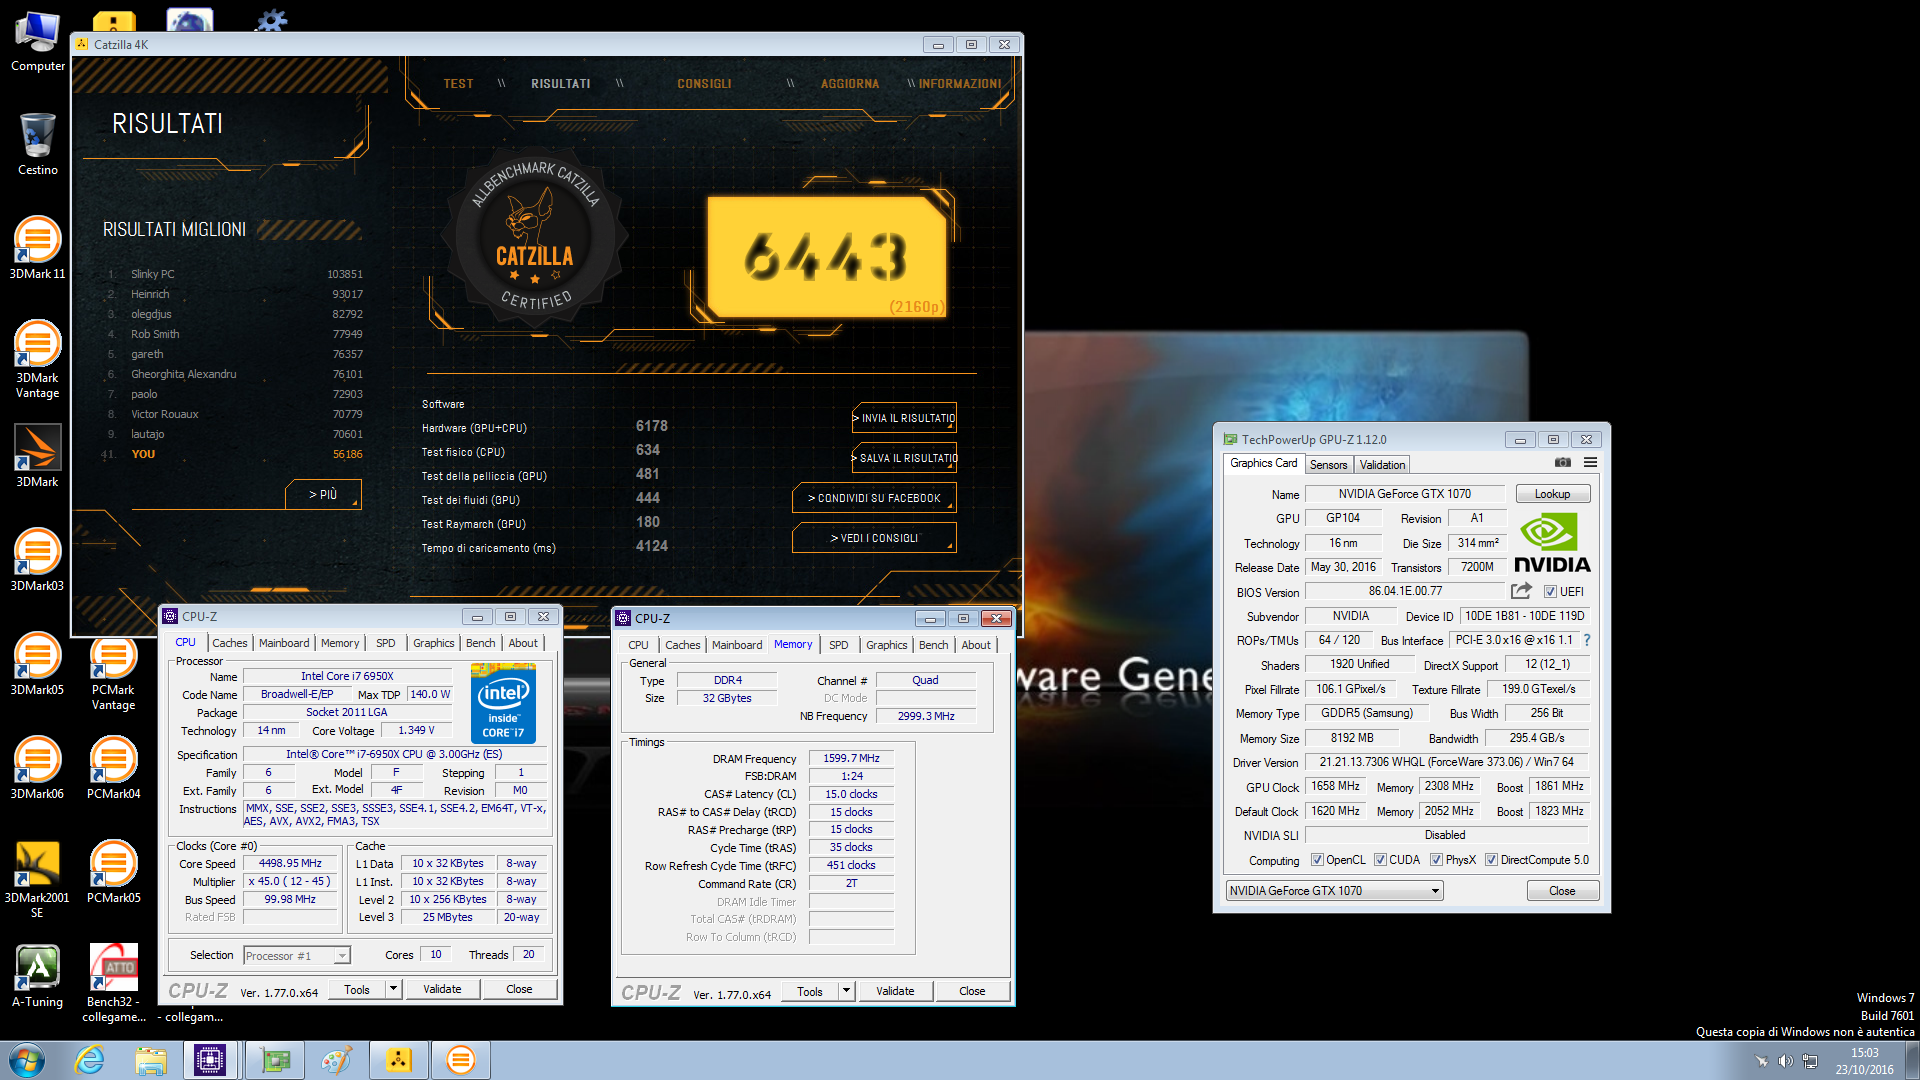This screenshot has width=1920, height=1080.
Task: Launch the 3DMark05 desktop shortcut
Action: pyautogui.click(x=38, y=664)
